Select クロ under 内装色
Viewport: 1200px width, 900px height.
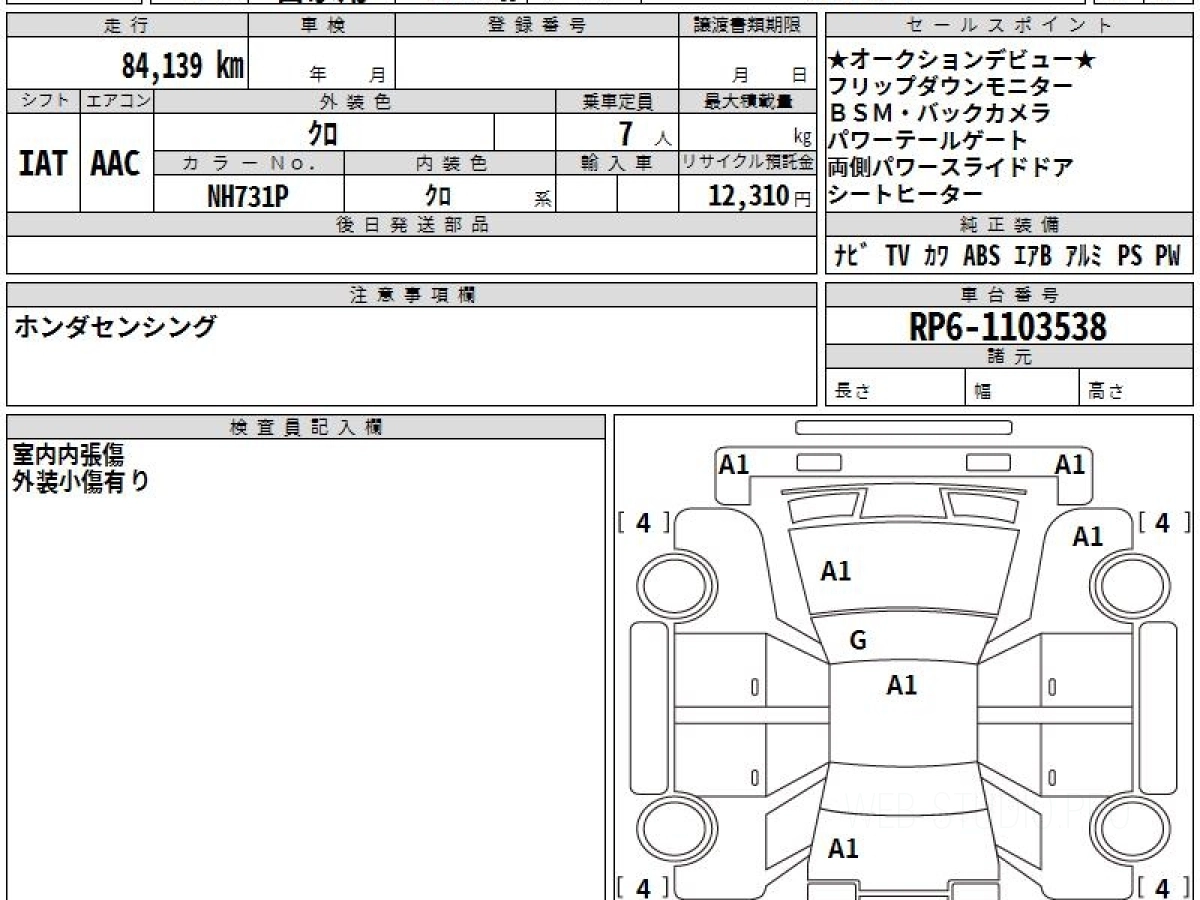[x=437, y=195]
